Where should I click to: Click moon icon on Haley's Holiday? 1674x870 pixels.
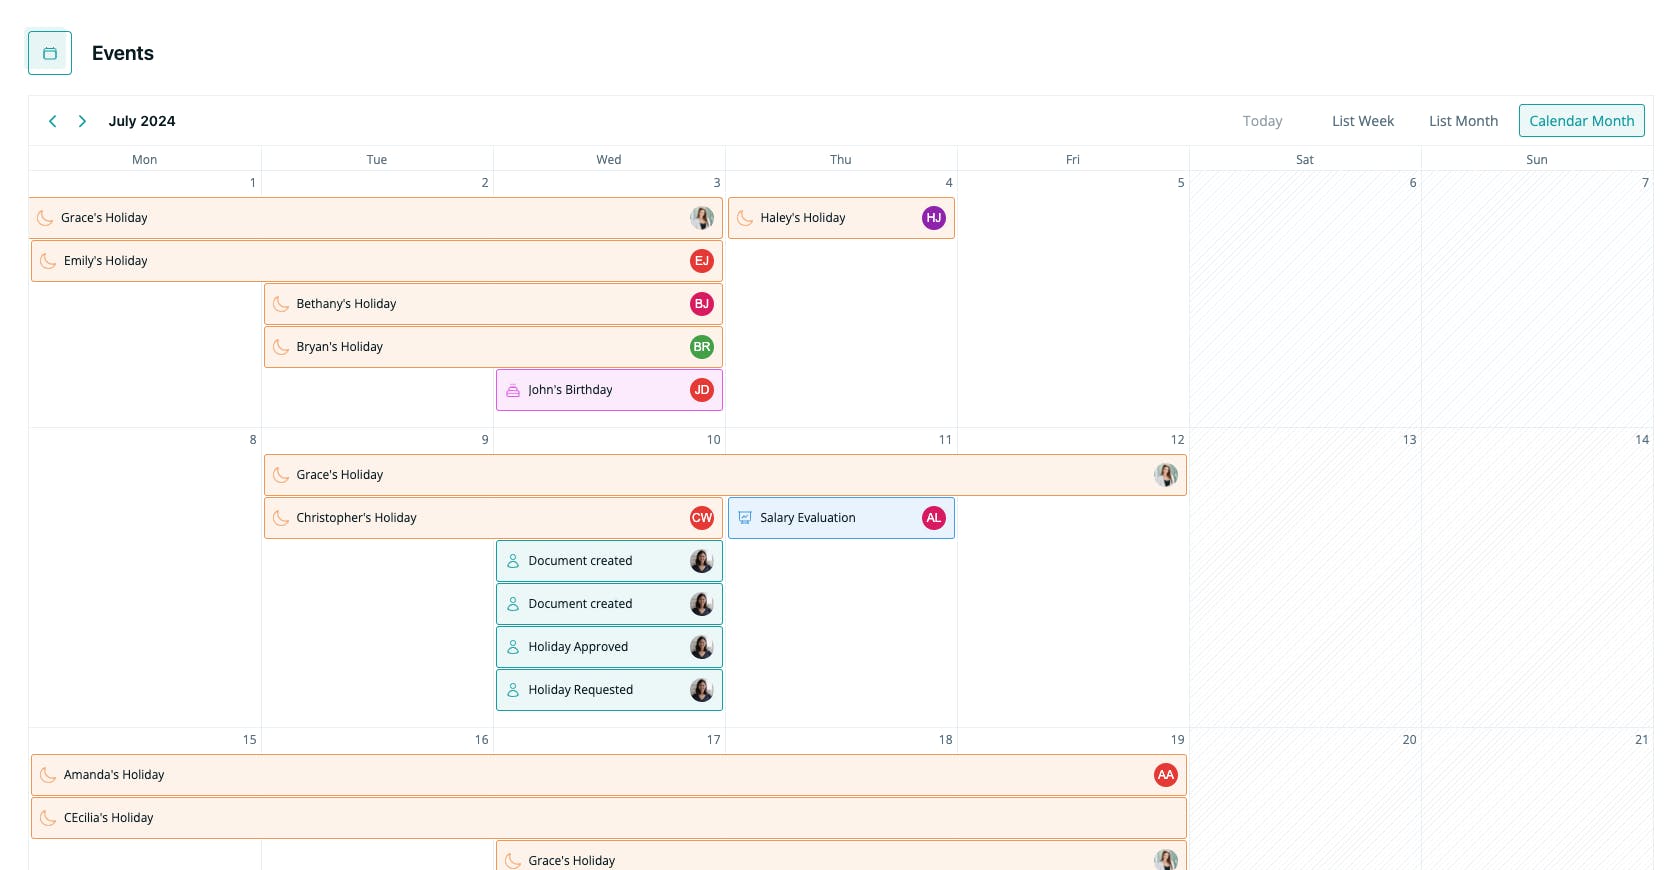pyautogui.click(x=745, y=218)
